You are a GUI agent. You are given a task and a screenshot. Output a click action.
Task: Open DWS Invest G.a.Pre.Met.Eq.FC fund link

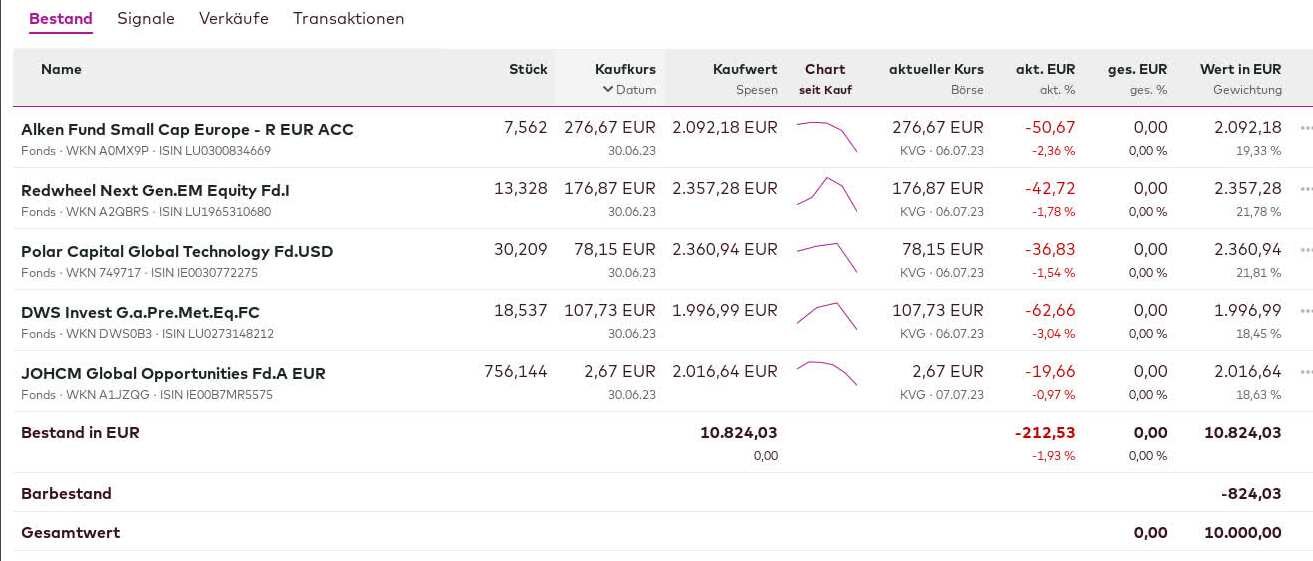click(140, 312)
